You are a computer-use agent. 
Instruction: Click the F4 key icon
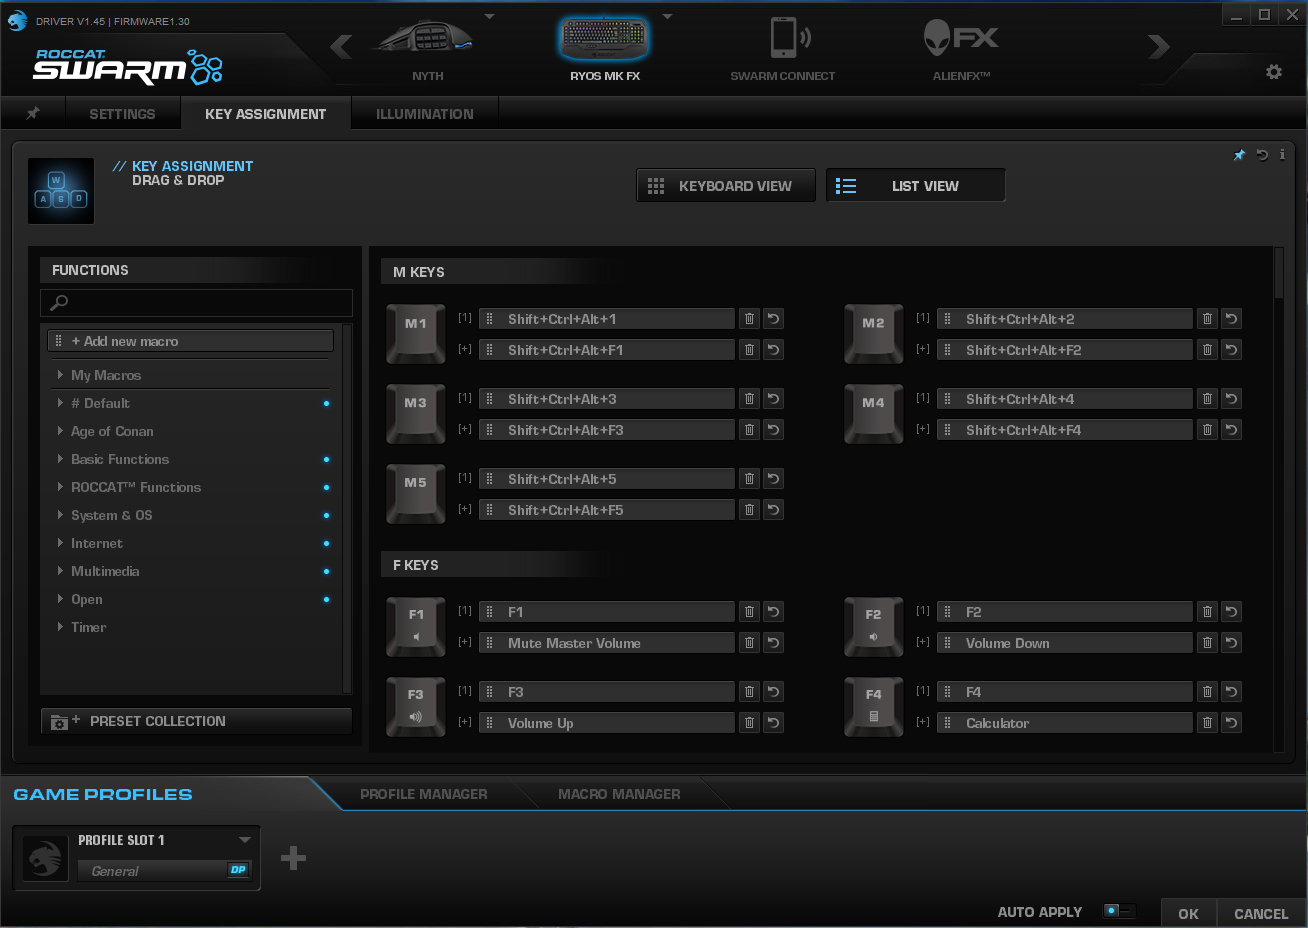[x=874, y=706]
